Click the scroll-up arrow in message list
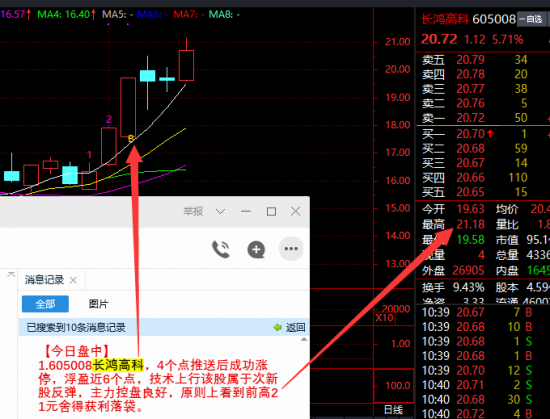 [x=304, y=339]
